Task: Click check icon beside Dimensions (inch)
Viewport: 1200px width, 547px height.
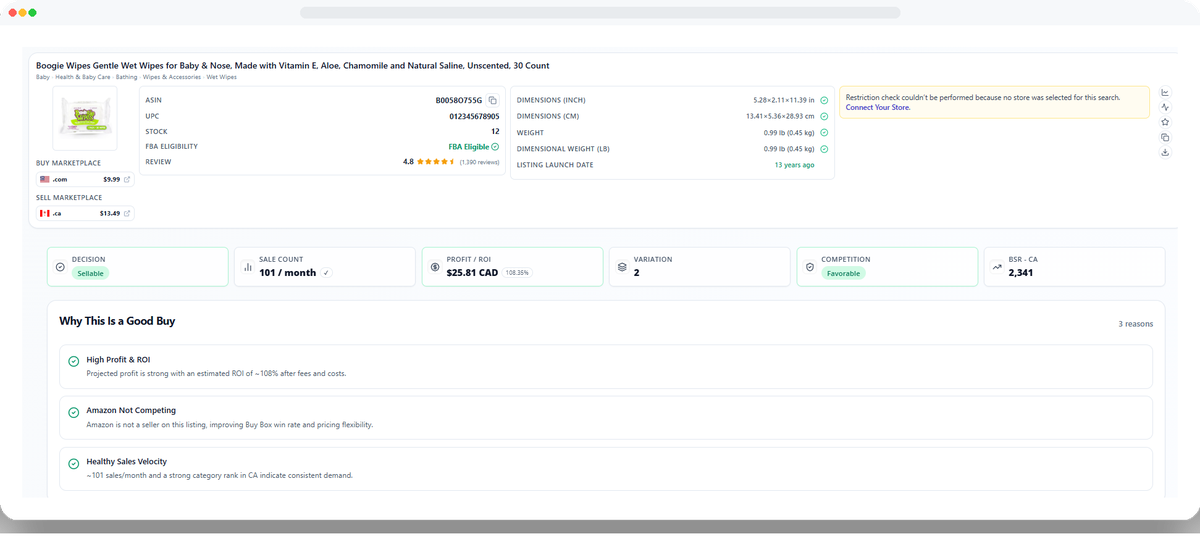Action: point(824,100)
